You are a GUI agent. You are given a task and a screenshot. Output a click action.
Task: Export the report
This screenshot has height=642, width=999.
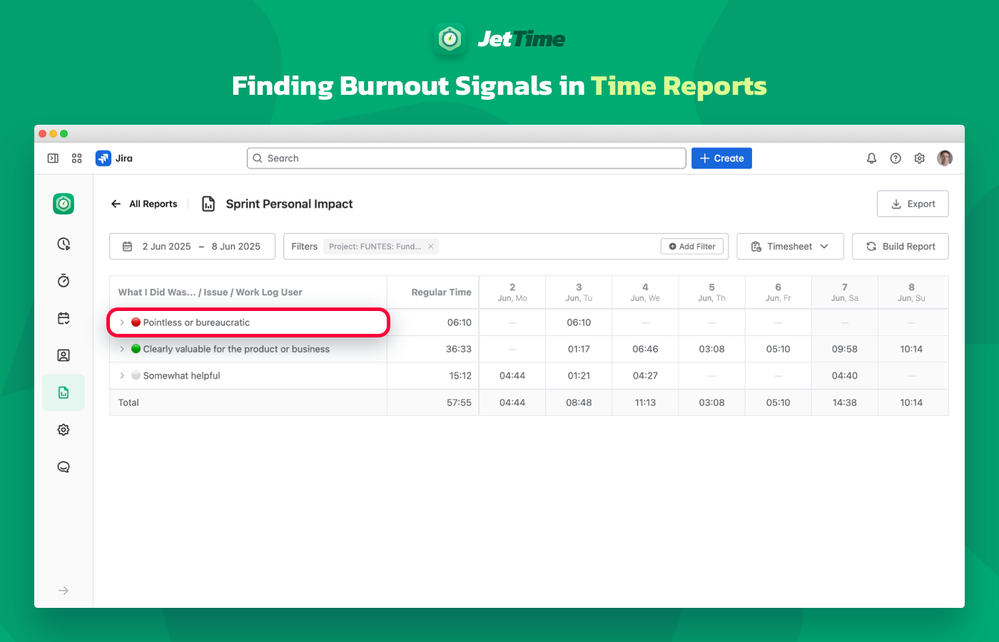912,204
